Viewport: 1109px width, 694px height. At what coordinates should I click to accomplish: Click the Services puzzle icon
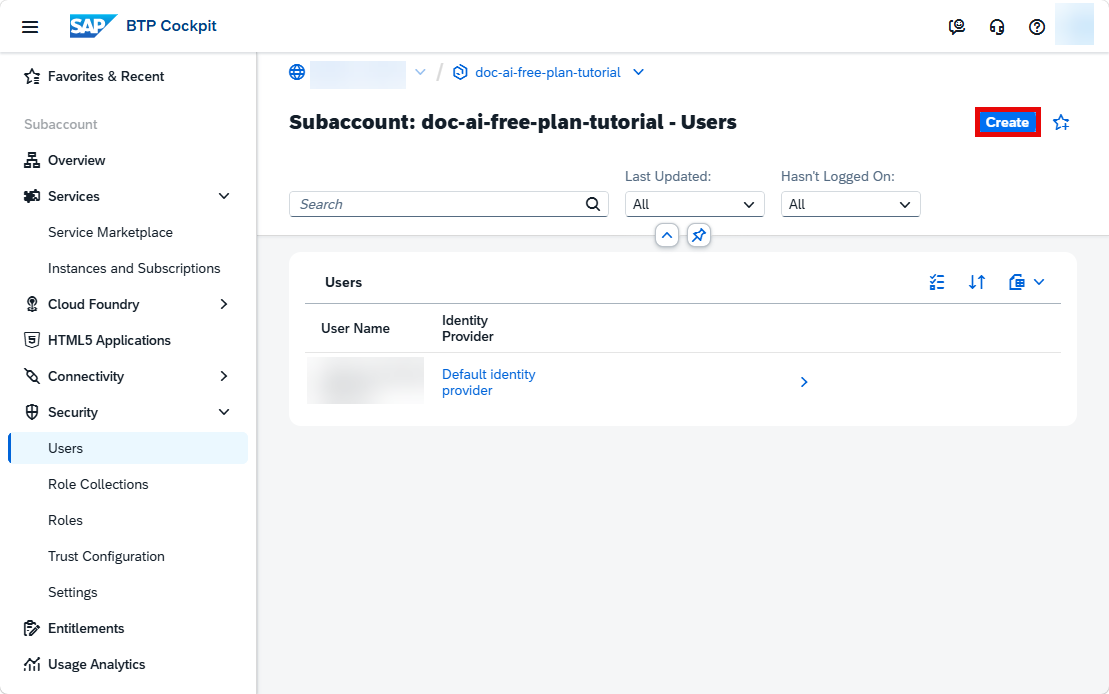[x=32, y=197]
